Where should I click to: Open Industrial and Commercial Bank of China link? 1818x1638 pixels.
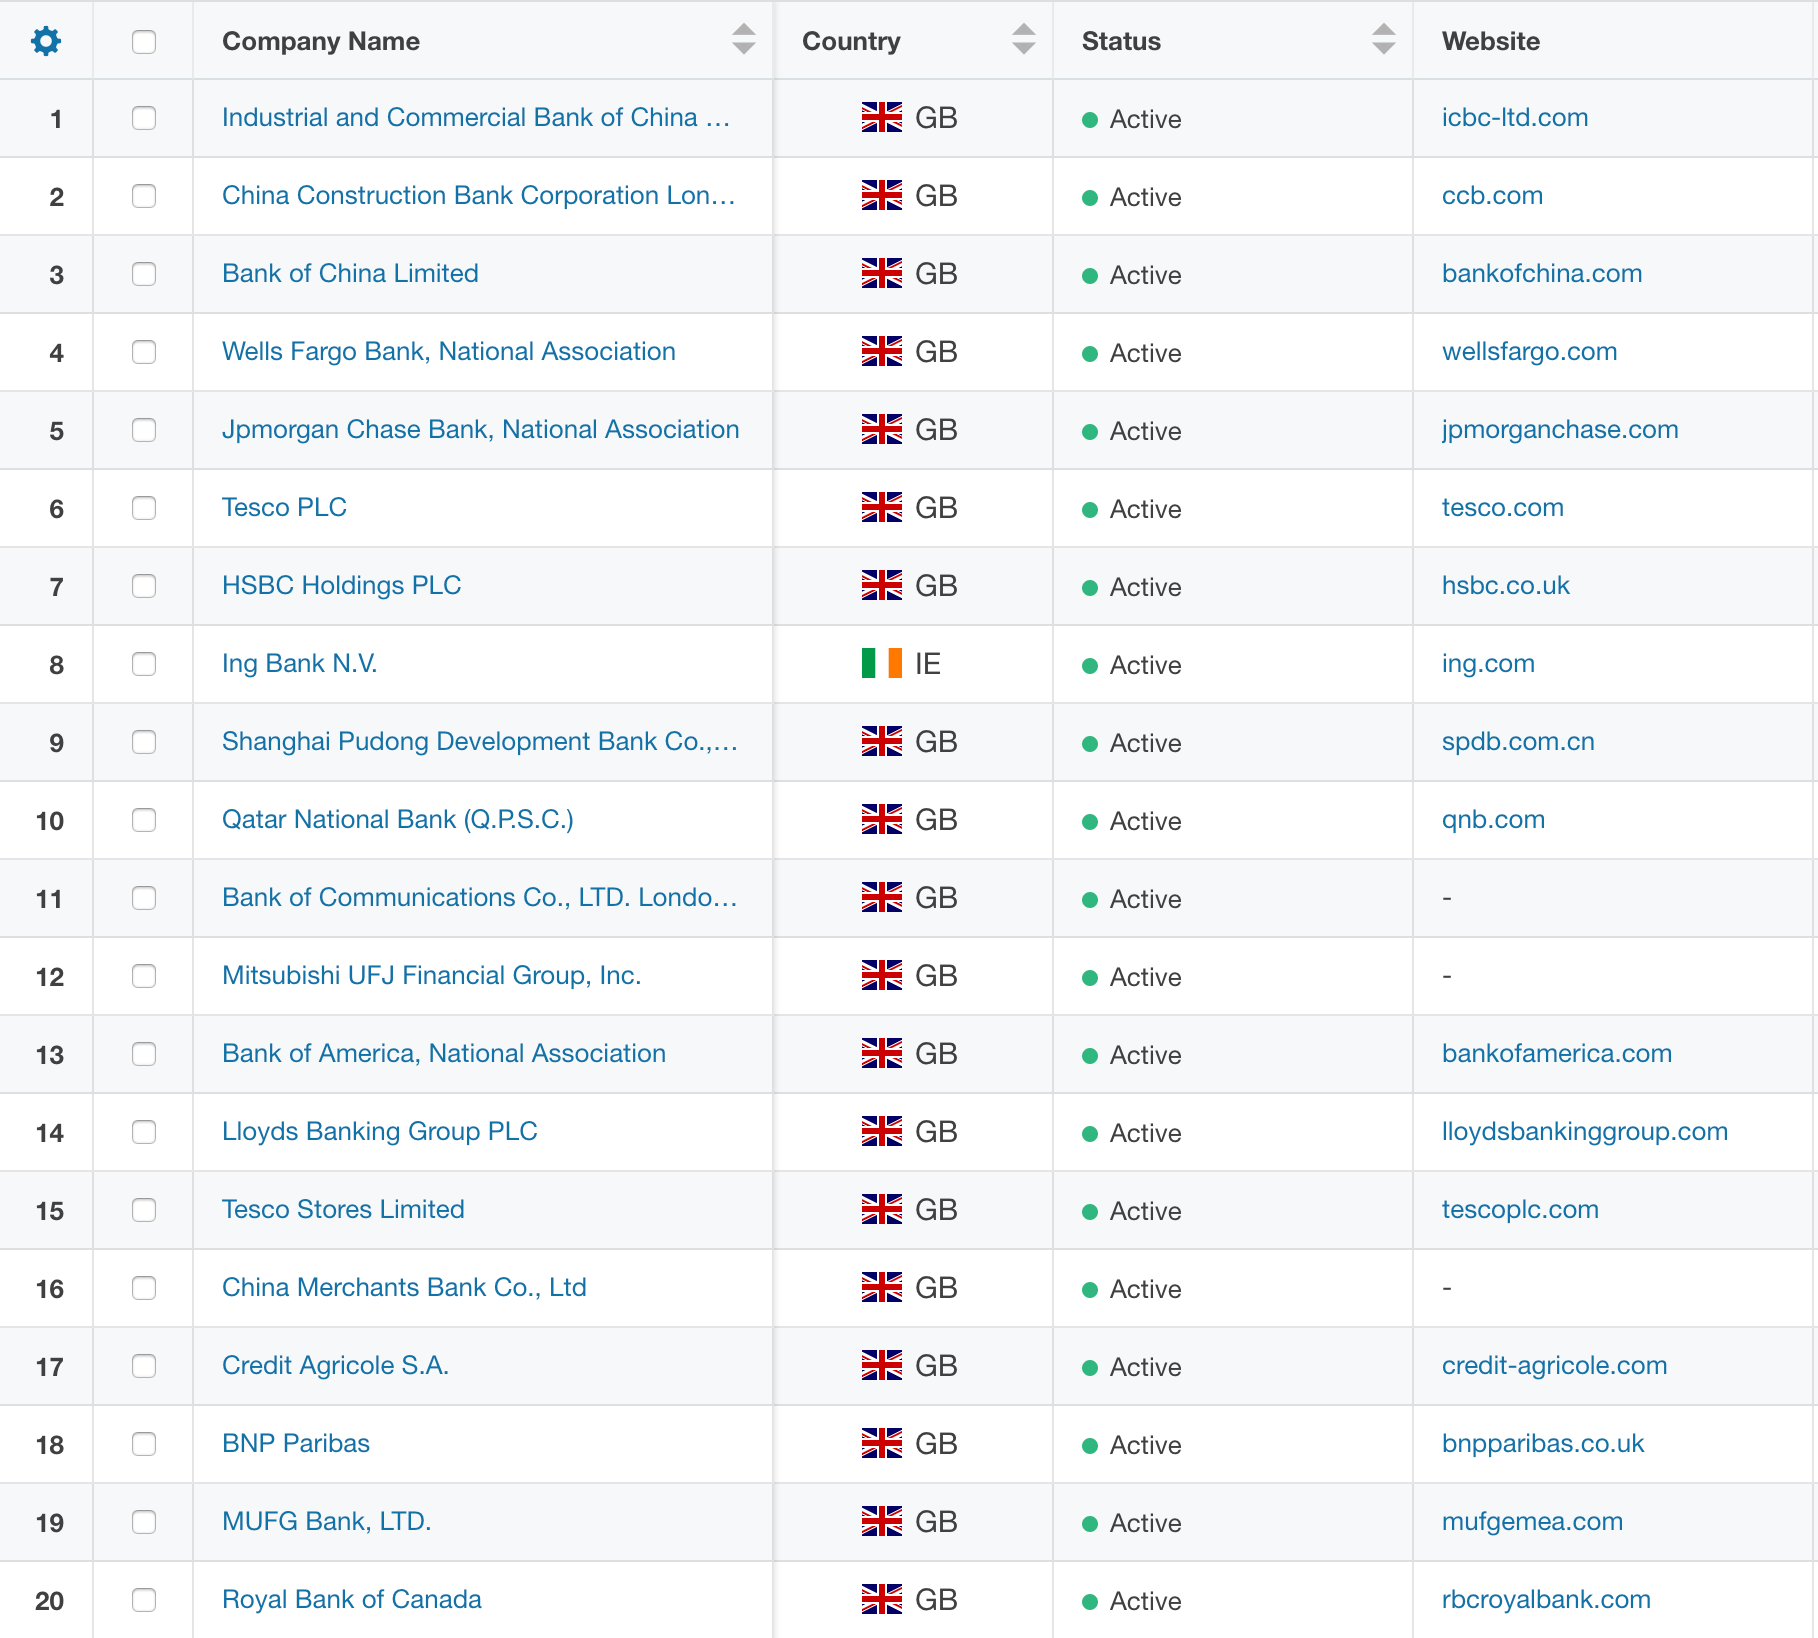(x=476, y=118)
